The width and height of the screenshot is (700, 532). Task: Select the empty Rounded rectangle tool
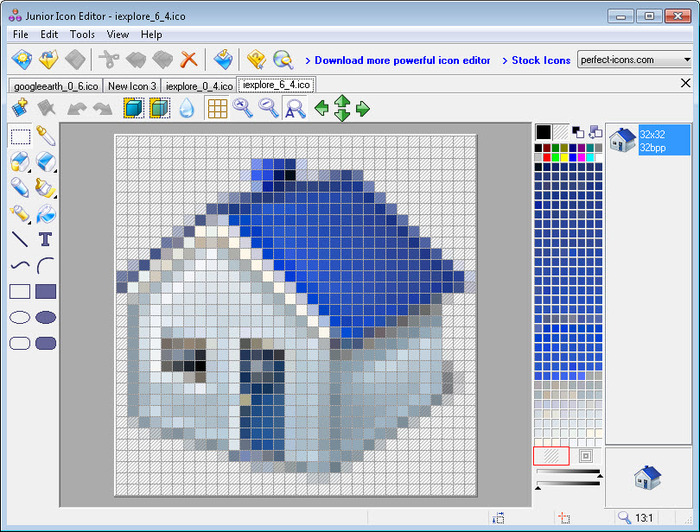point(20,343)
